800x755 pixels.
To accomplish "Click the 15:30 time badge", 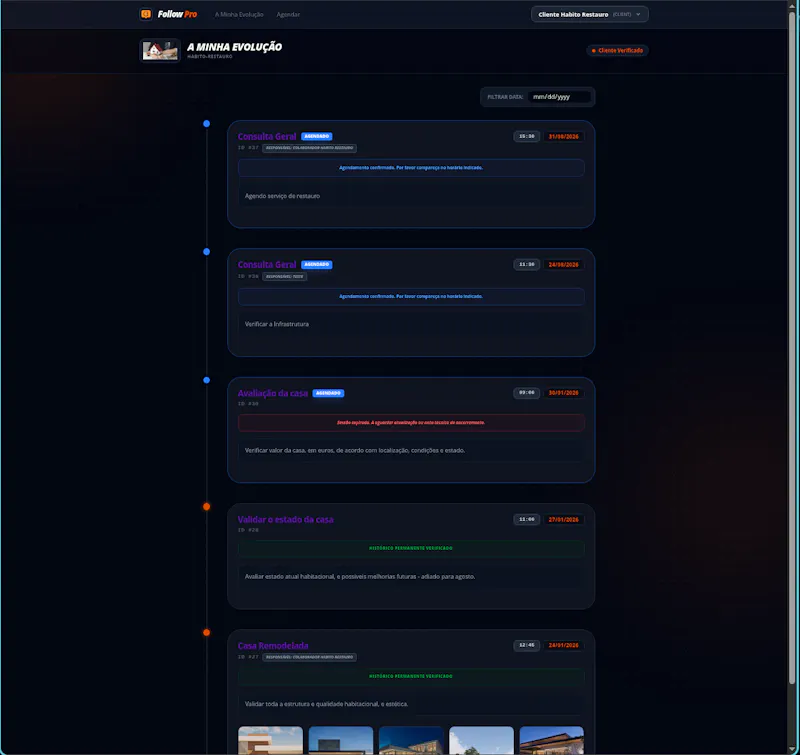I will pyautogui.click(x=527, y=136).
